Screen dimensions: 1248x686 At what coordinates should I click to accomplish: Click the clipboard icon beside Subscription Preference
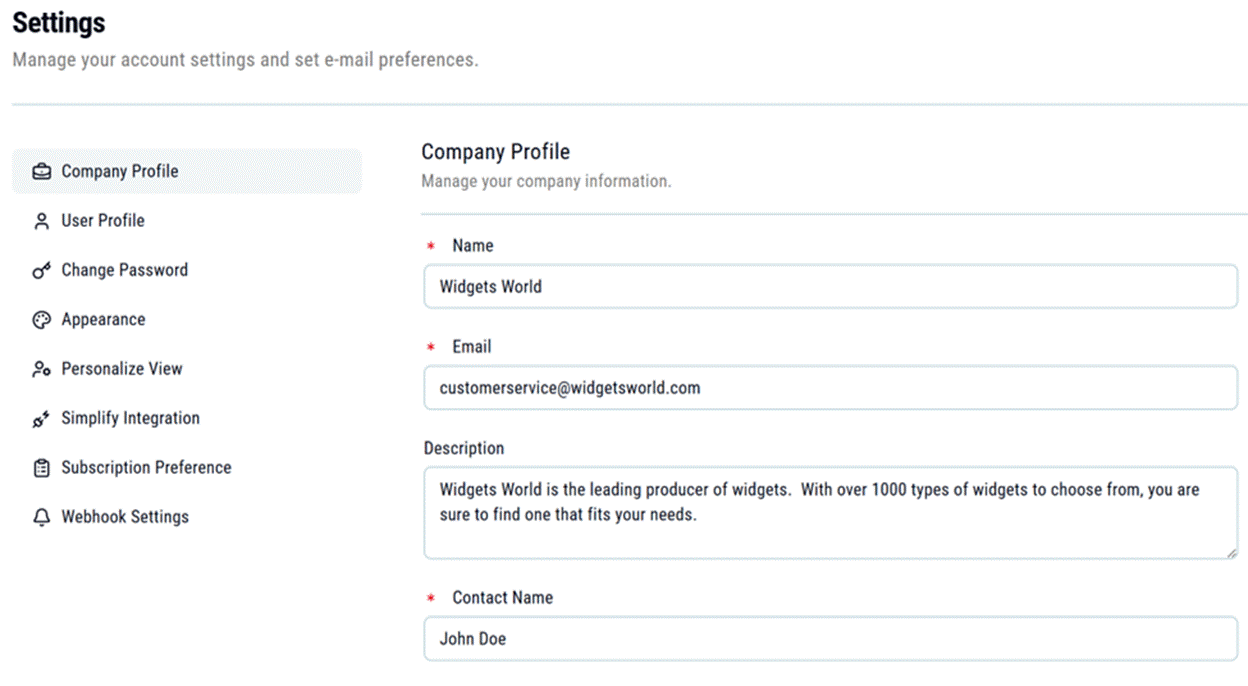pos(41,467)
